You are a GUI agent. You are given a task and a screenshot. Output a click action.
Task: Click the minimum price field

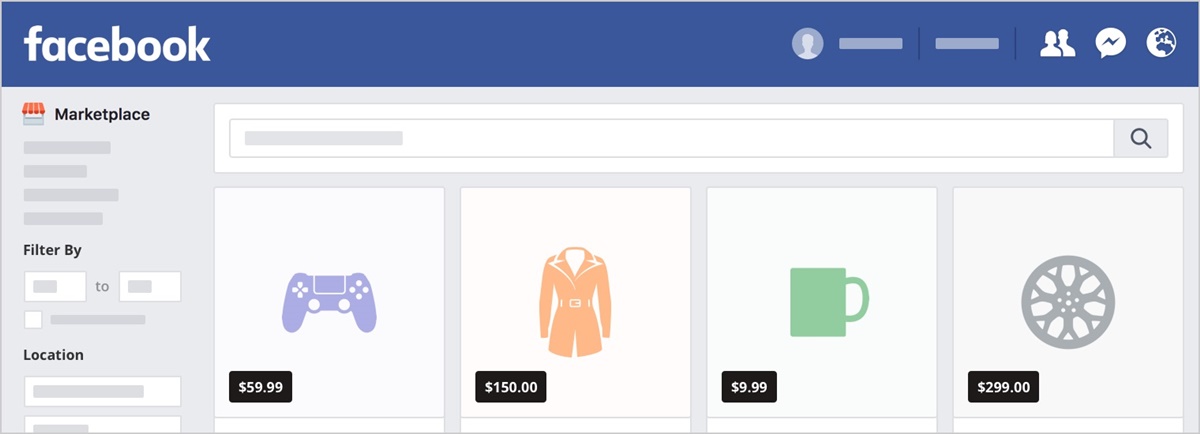click(x=55, y=286)
